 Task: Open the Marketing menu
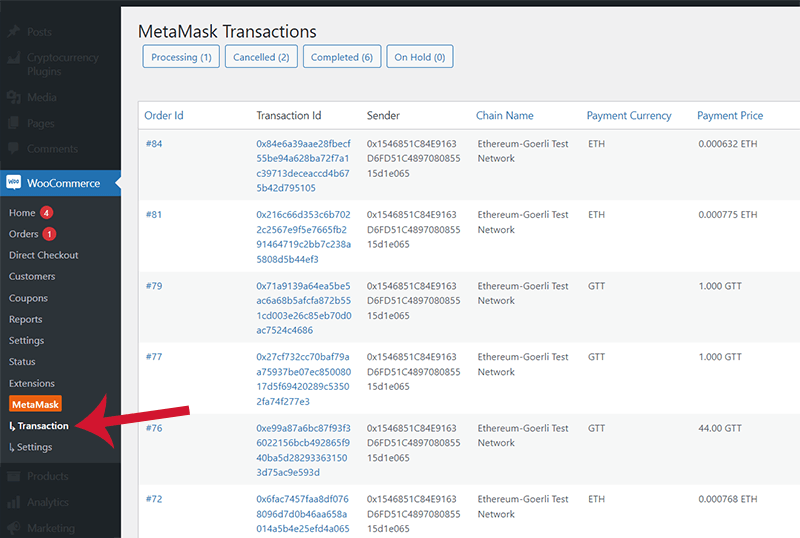51,528
